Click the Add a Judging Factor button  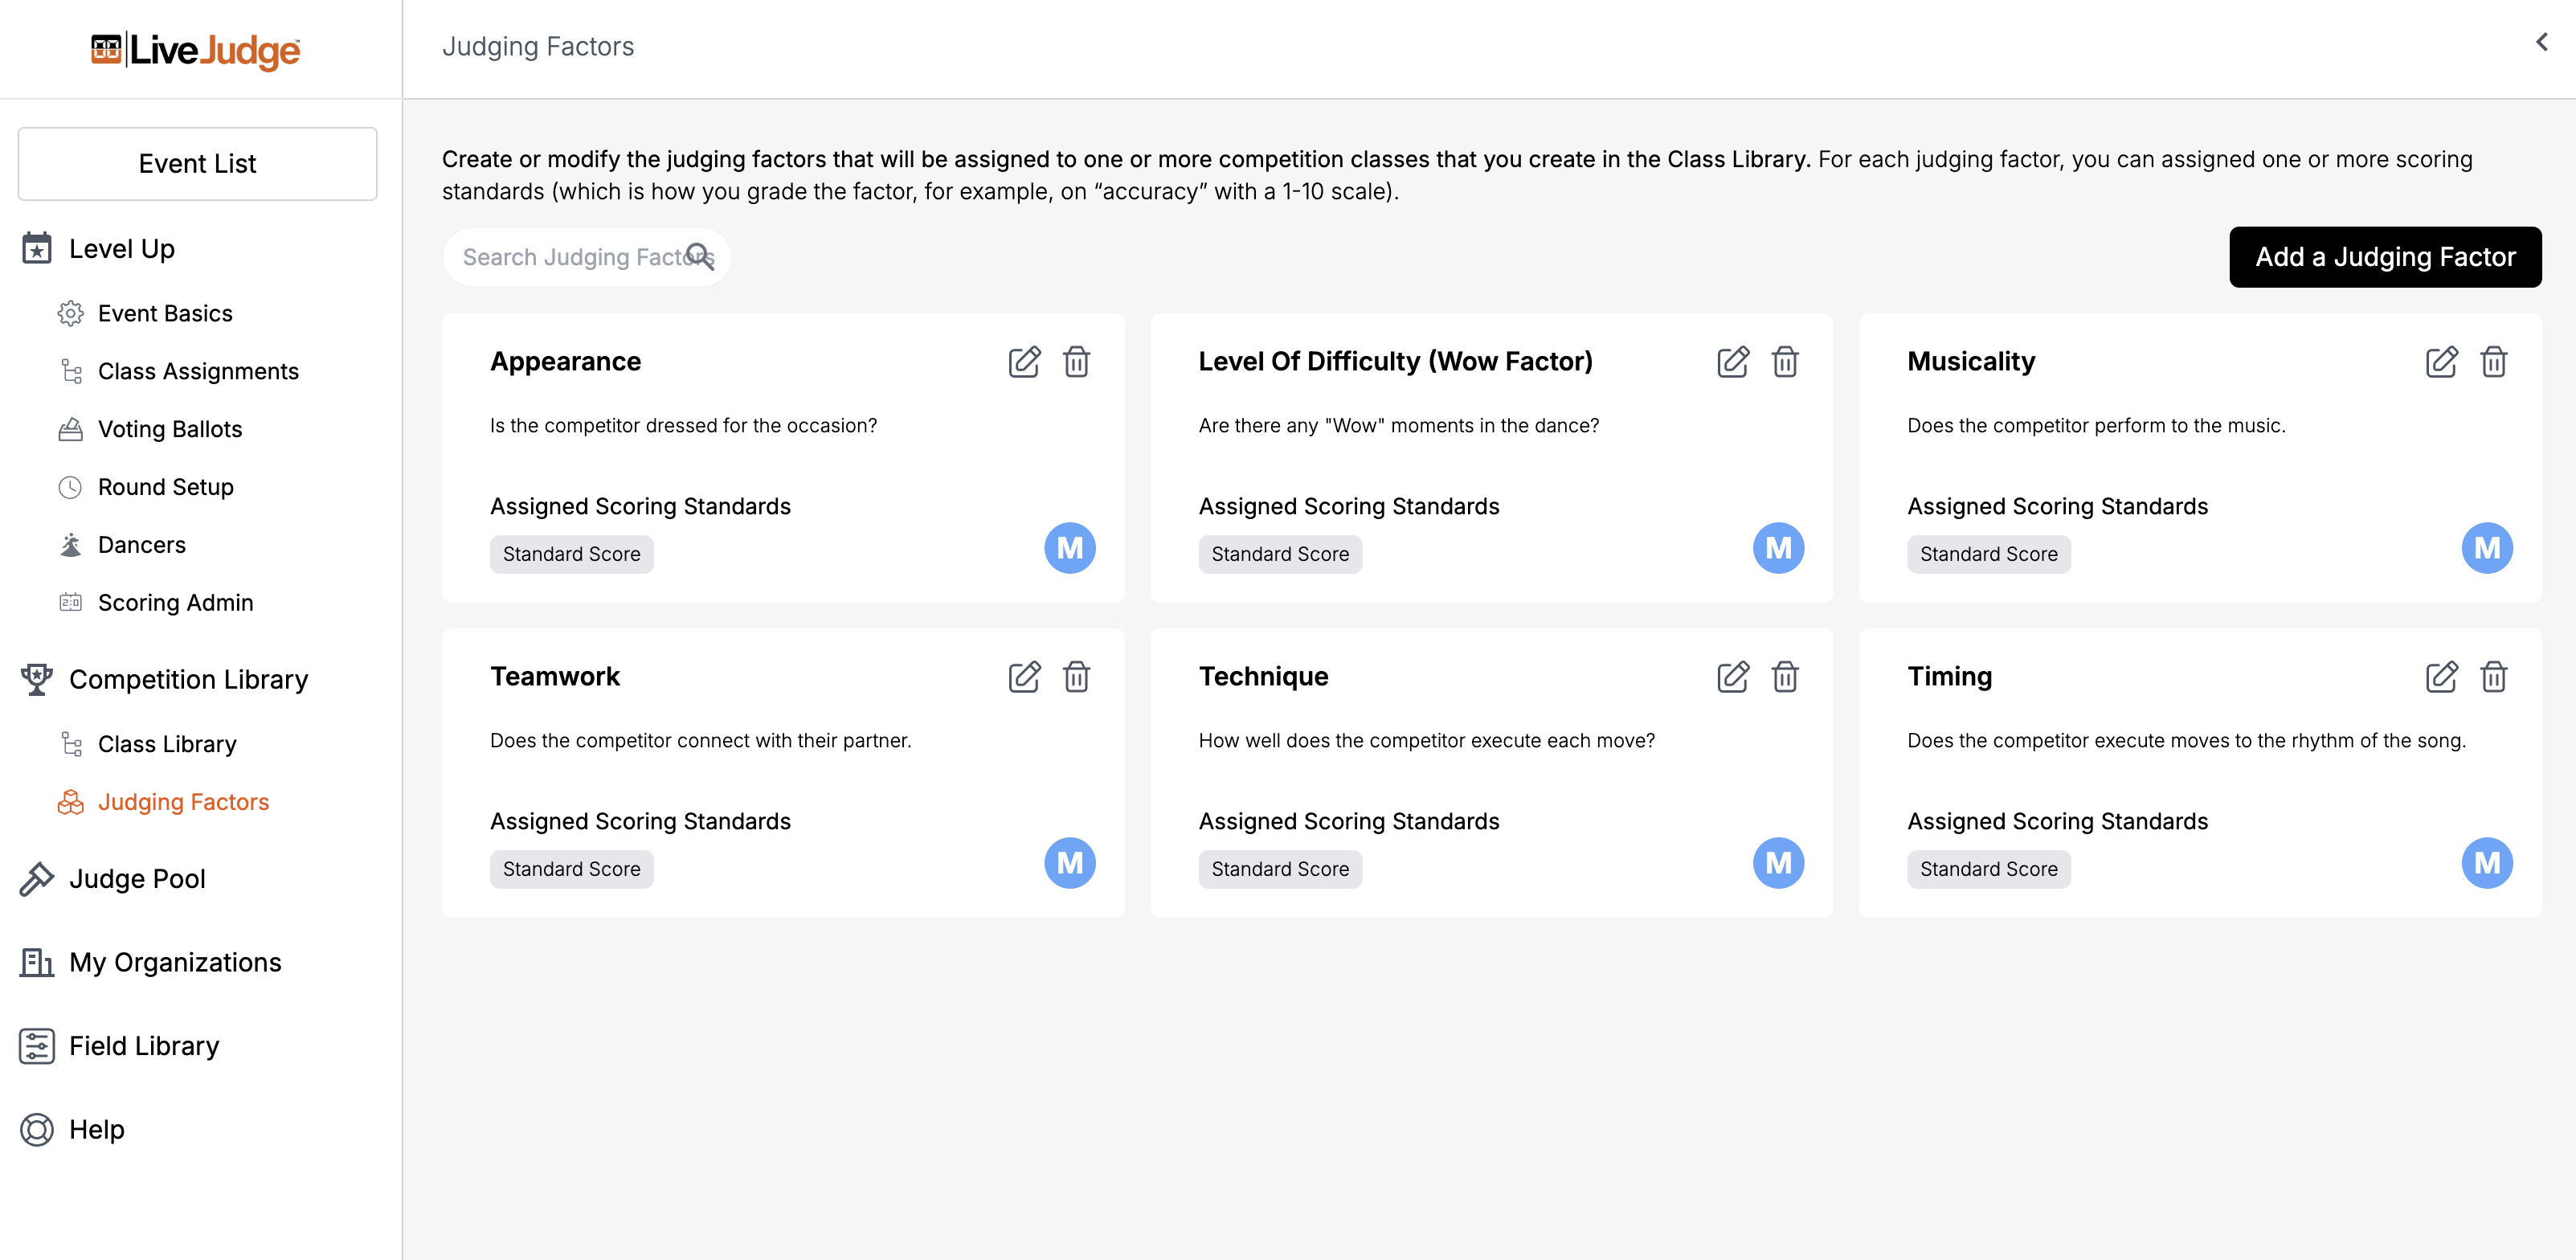pos(2384,257)
